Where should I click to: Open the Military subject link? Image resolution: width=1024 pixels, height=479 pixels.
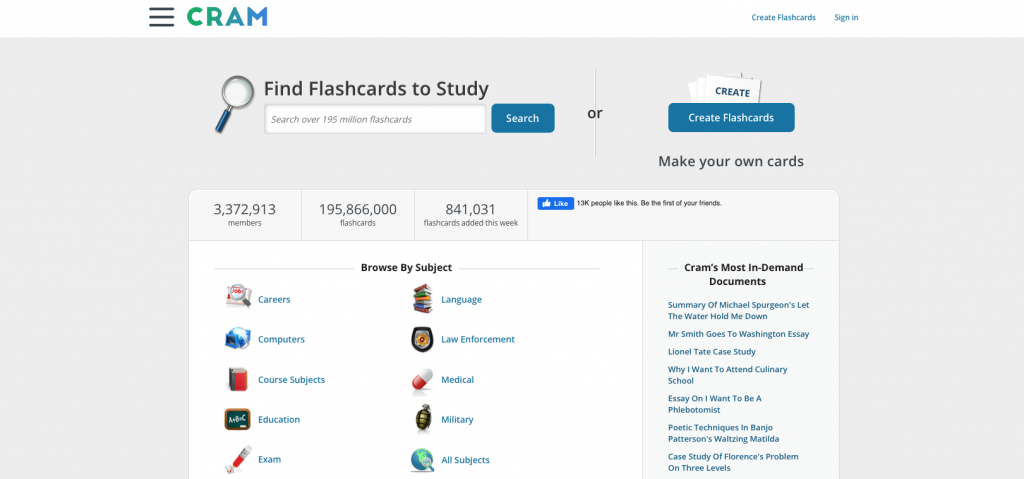pos(457,420)
